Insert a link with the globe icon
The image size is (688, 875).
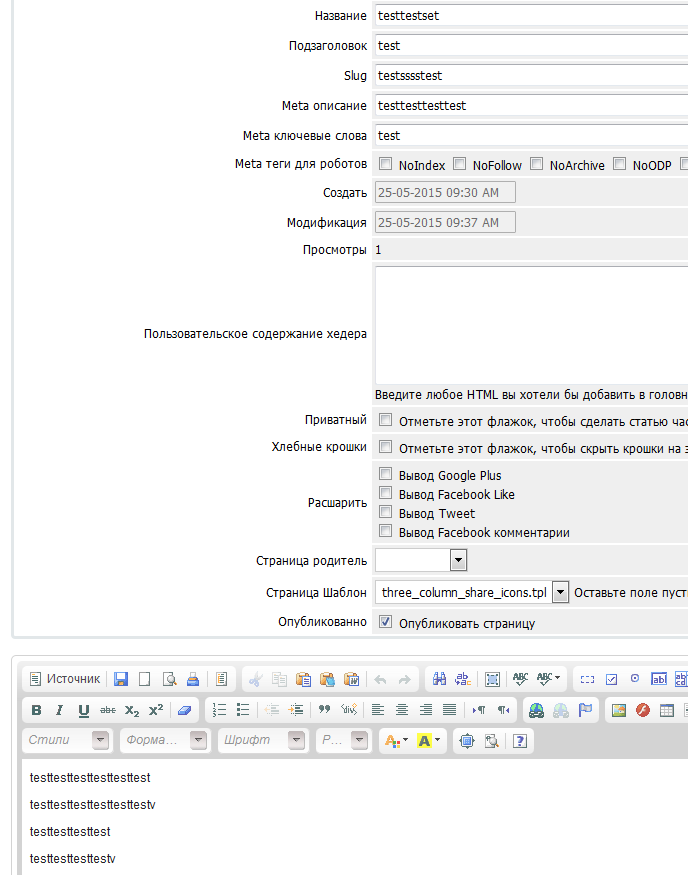pyautogui.click(x=537, y=710)
